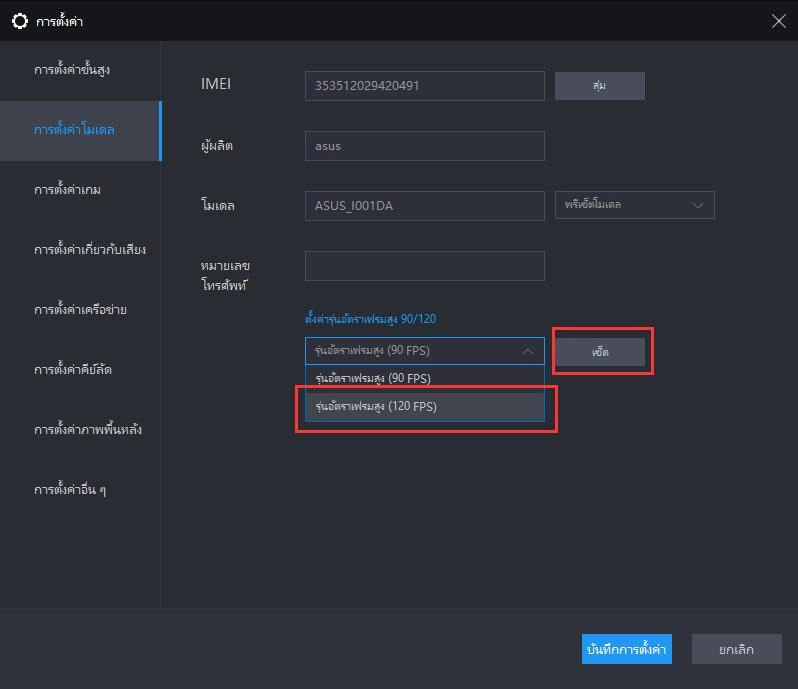Click the empty หมายเลขโทรศัพท์ phone number field
798x689 pixels.
(x=424, y=266)
